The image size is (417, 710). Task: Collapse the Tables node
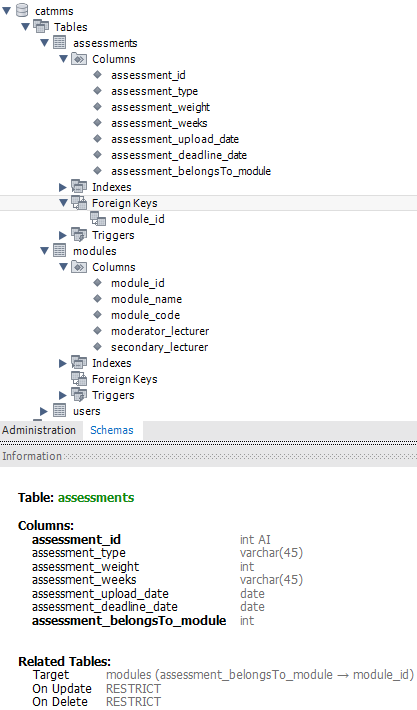(25, 27)
